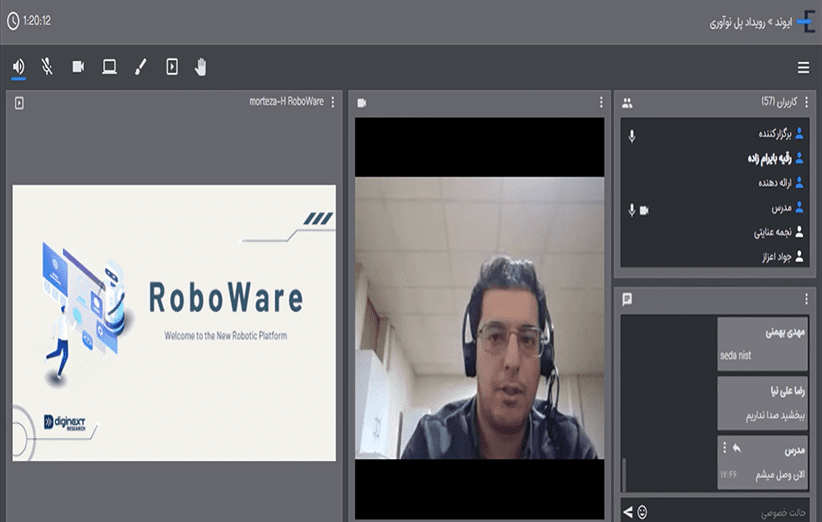Start screen sharing with the laptop icon

click(x=109, y=67)
